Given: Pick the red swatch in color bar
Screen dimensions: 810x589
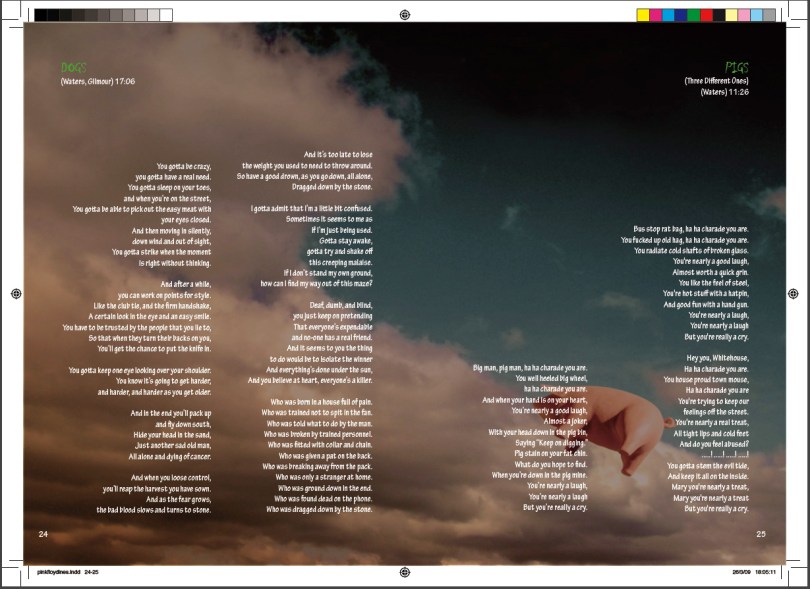Looking at the screenshot, I should (706, 15).
